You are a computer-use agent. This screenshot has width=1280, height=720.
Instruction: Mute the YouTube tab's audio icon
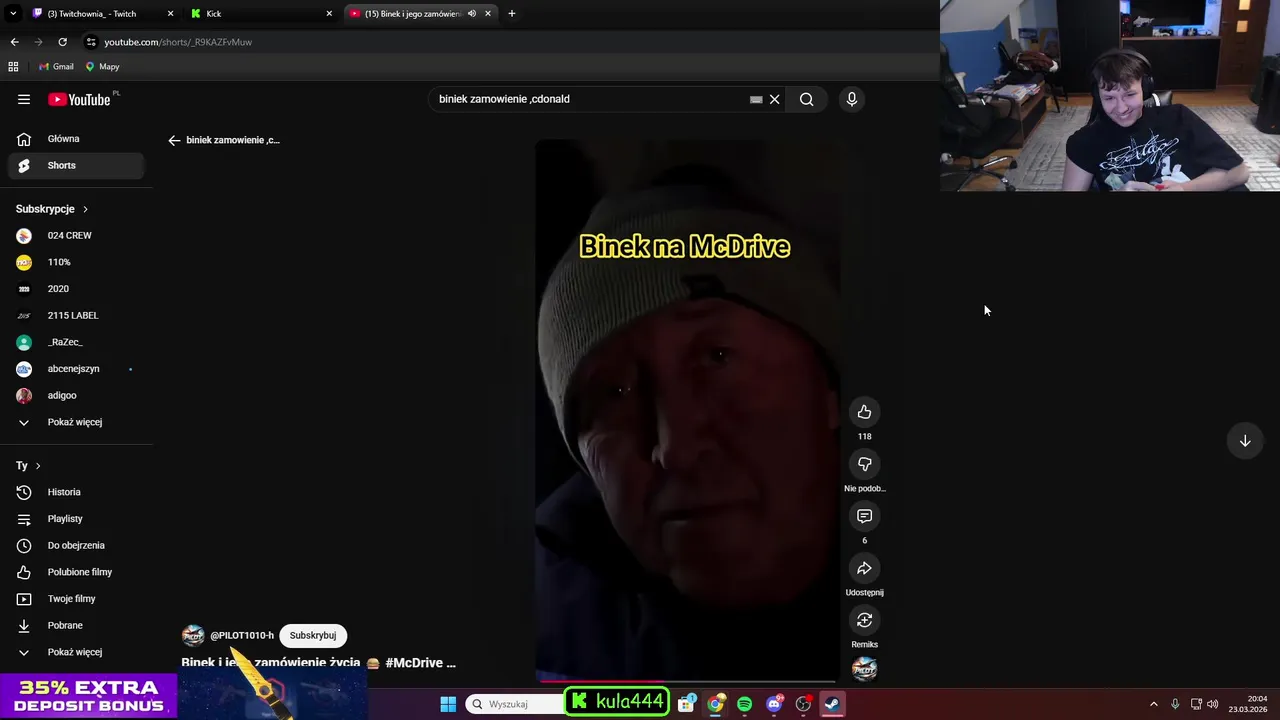[x=472, y=14]
